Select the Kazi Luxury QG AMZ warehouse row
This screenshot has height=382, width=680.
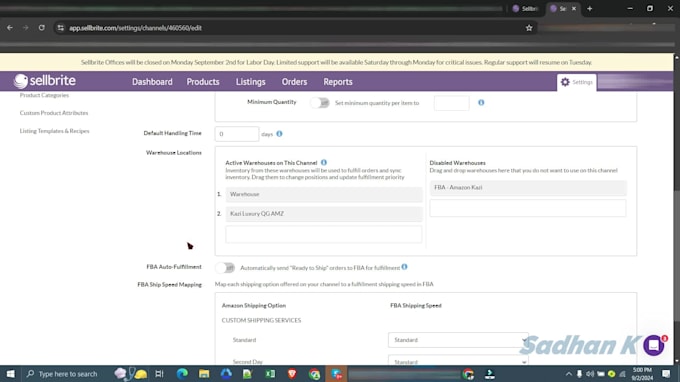pyautogui.click(x=324, y=214)
